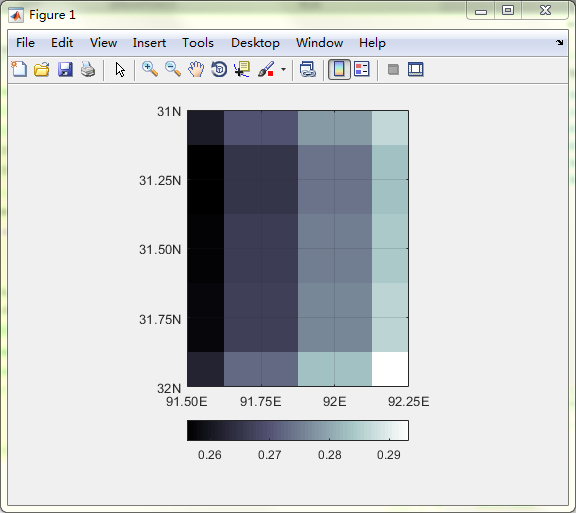Image resolution: width=576 pixels, height=513 pixels.
Task: Click the white cell in the heatmap
Action: pos(390,369)
